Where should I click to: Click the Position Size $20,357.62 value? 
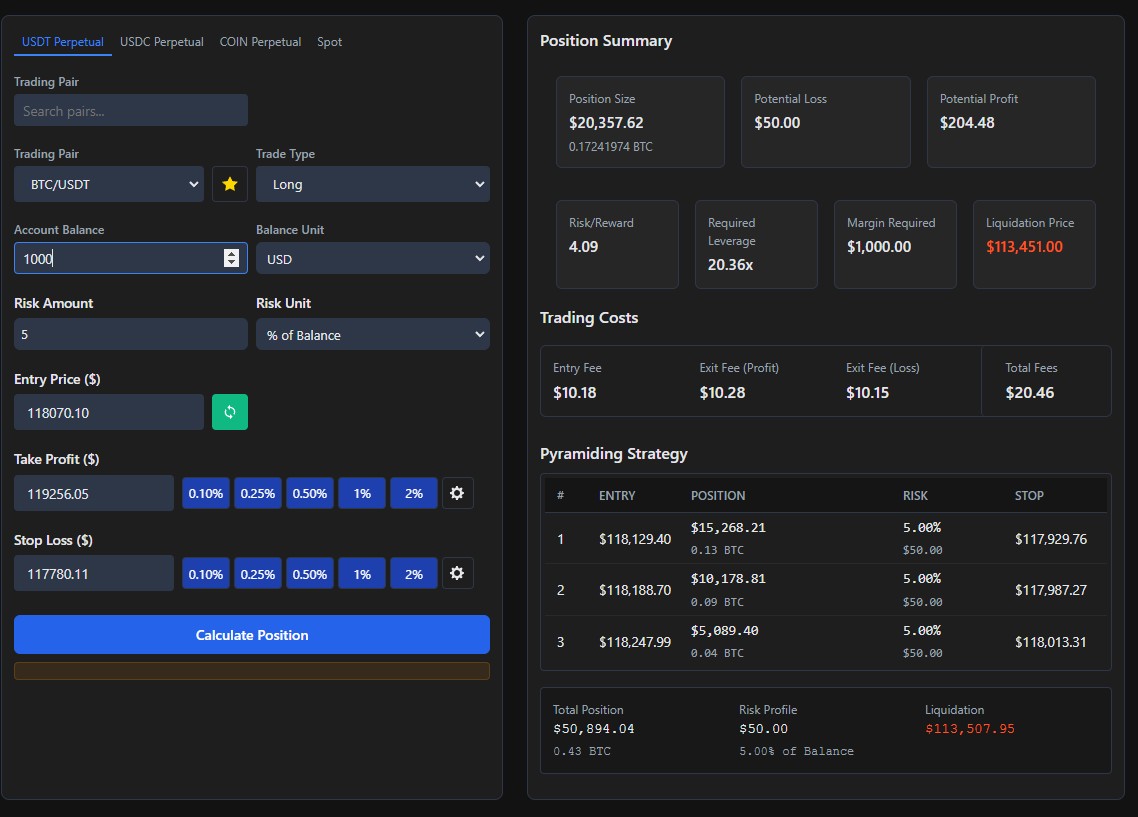click(x=606, y=123)
